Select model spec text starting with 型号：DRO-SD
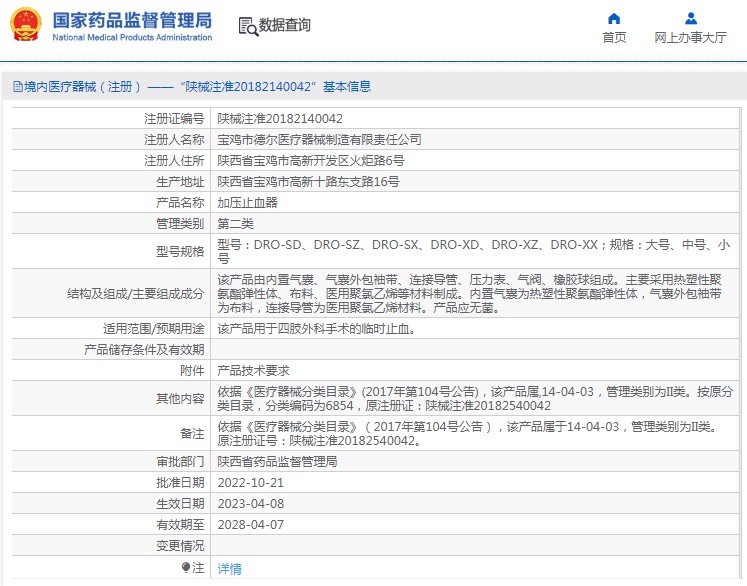 tap(474, 252)
